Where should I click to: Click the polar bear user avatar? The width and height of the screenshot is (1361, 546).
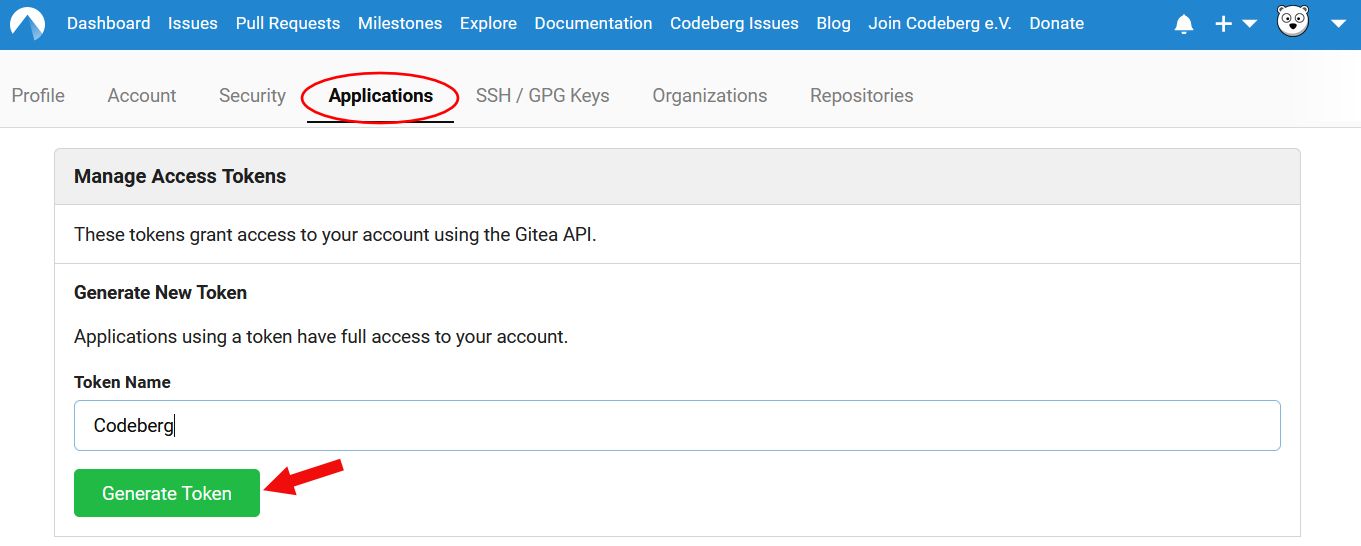pos(1293,22)
